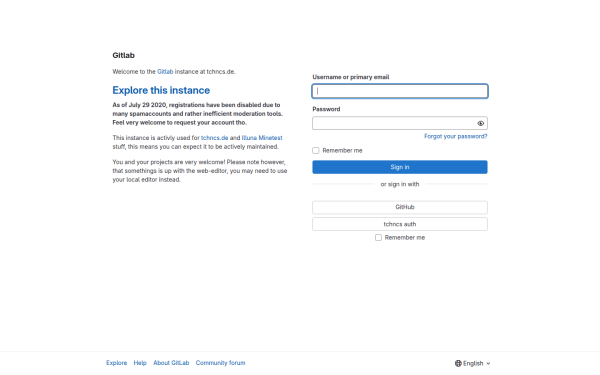Visit the tchncs.de link in the description
The height and width of the screenshot is (375, 600).
tap(215, 138)
